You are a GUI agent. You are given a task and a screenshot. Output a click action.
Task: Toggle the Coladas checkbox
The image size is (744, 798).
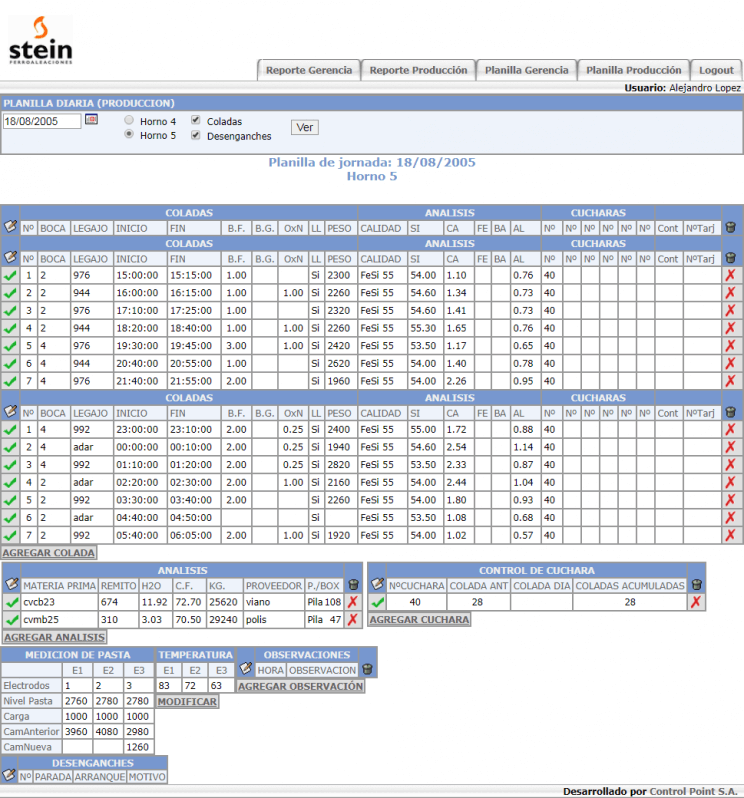coord(195,120)
